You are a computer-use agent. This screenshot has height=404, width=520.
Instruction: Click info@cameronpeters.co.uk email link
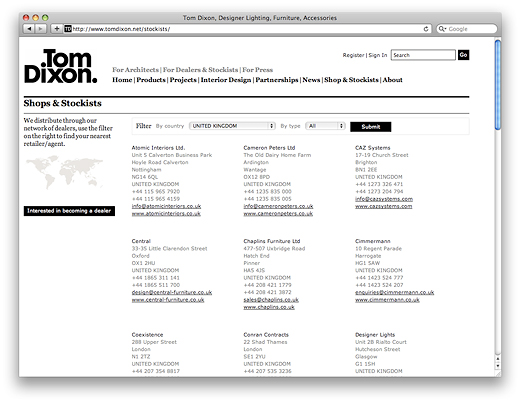(x=278, y=206)
